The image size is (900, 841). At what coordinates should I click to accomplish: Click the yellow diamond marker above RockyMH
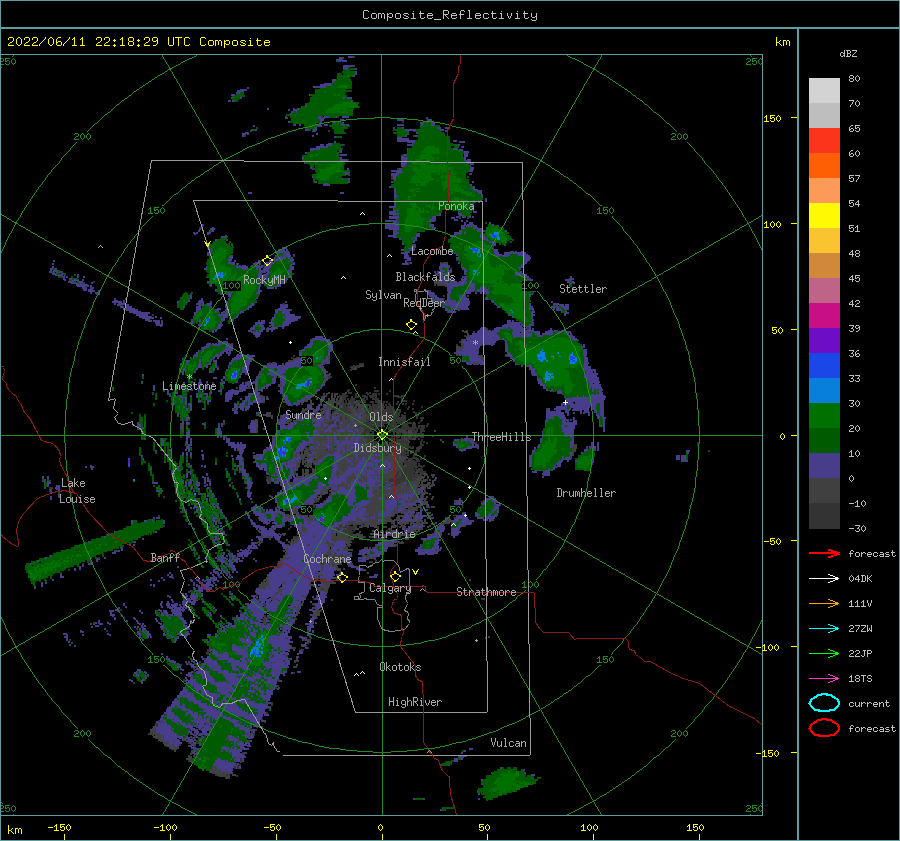click(x=267, y=261)
